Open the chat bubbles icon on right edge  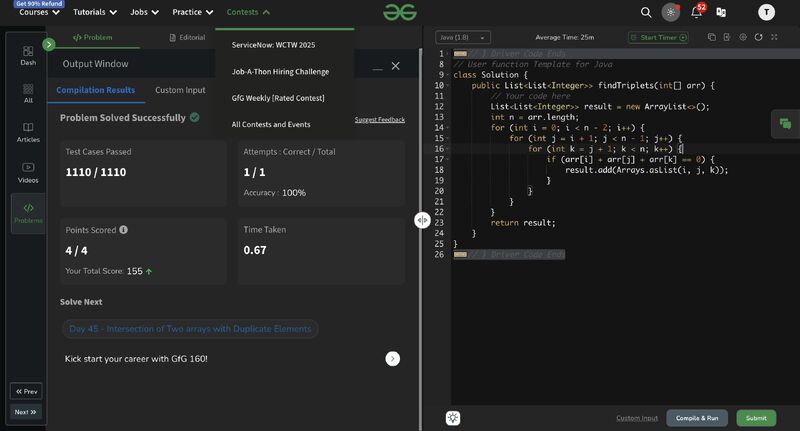click(x=785, y=123)
